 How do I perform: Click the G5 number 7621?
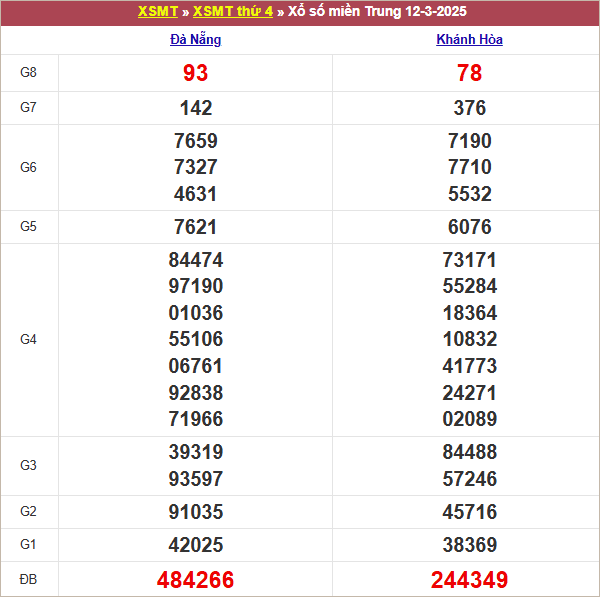tap(196, 227)
